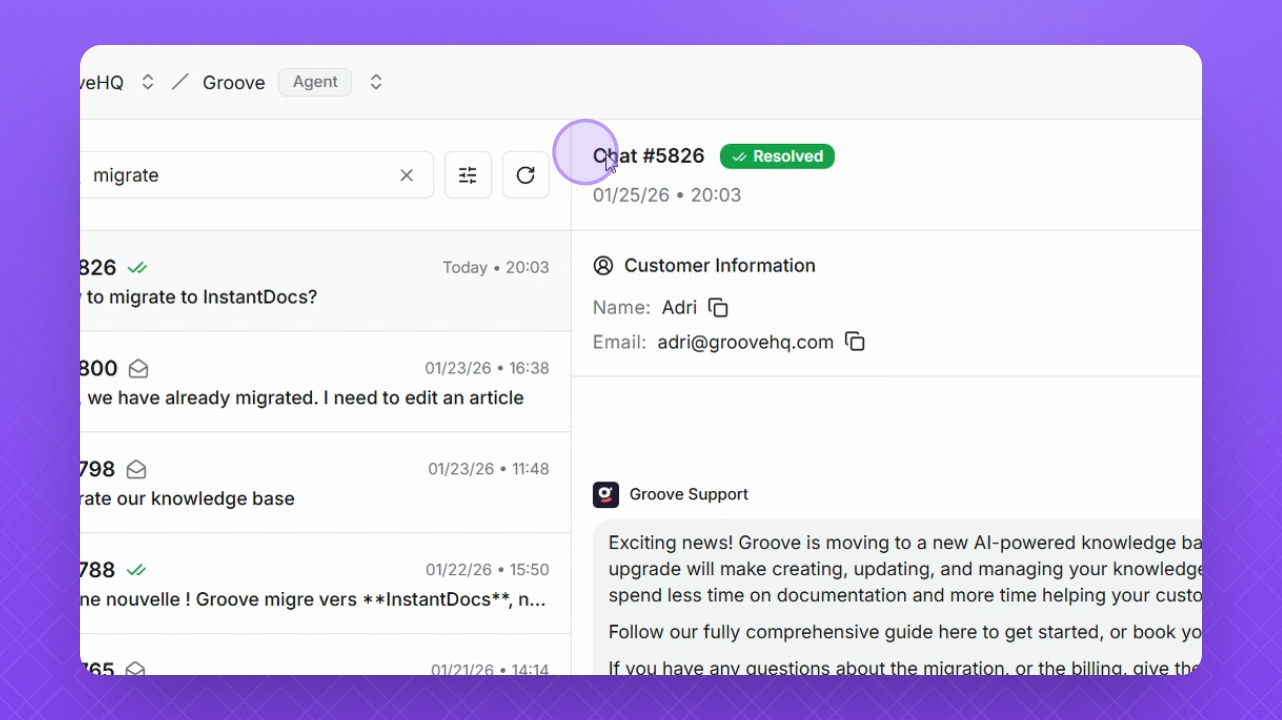This screenshot has height=720, width=1282.
Task: Select the Groove breadcrumb
Action: point(234,83)
